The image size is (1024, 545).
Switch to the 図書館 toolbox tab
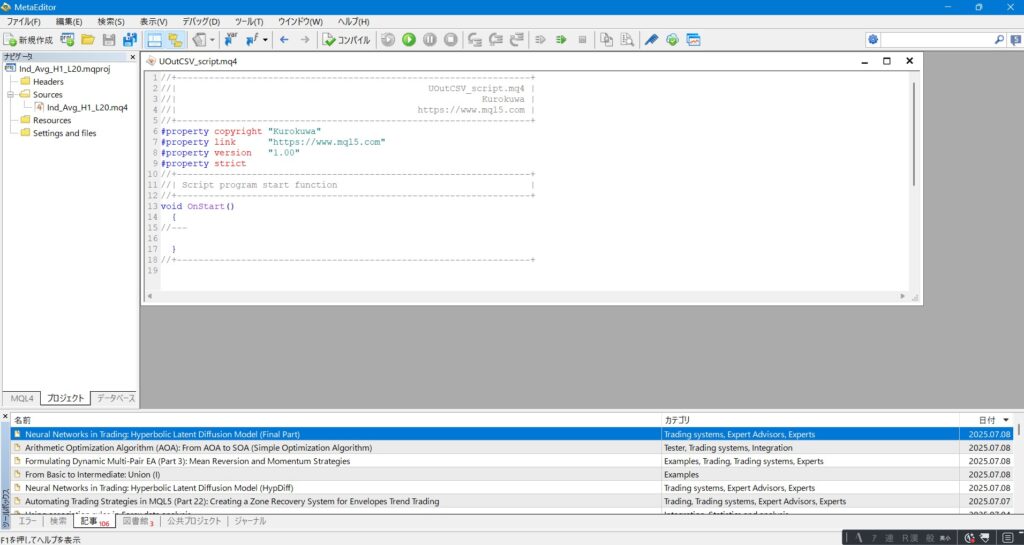click(x=138, y=521)
